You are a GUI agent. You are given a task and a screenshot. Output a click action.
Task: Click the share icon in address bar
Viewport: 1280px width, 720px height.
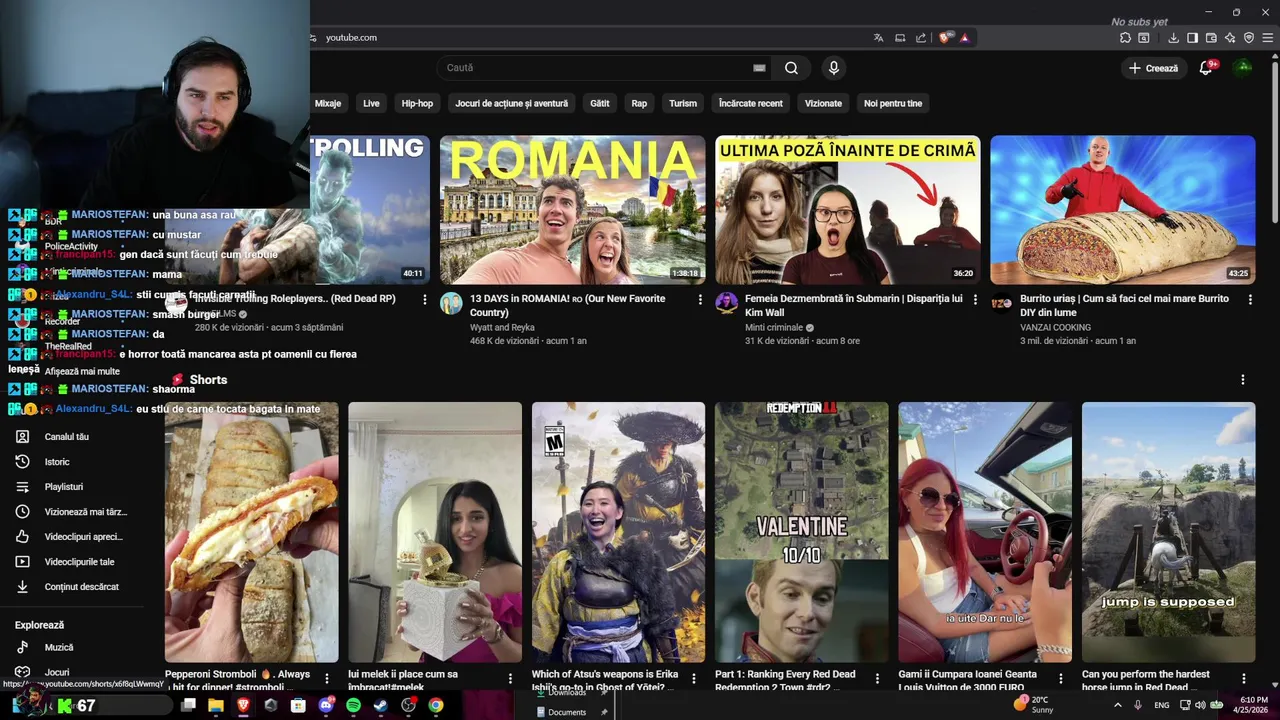click(x=920, y=38)
